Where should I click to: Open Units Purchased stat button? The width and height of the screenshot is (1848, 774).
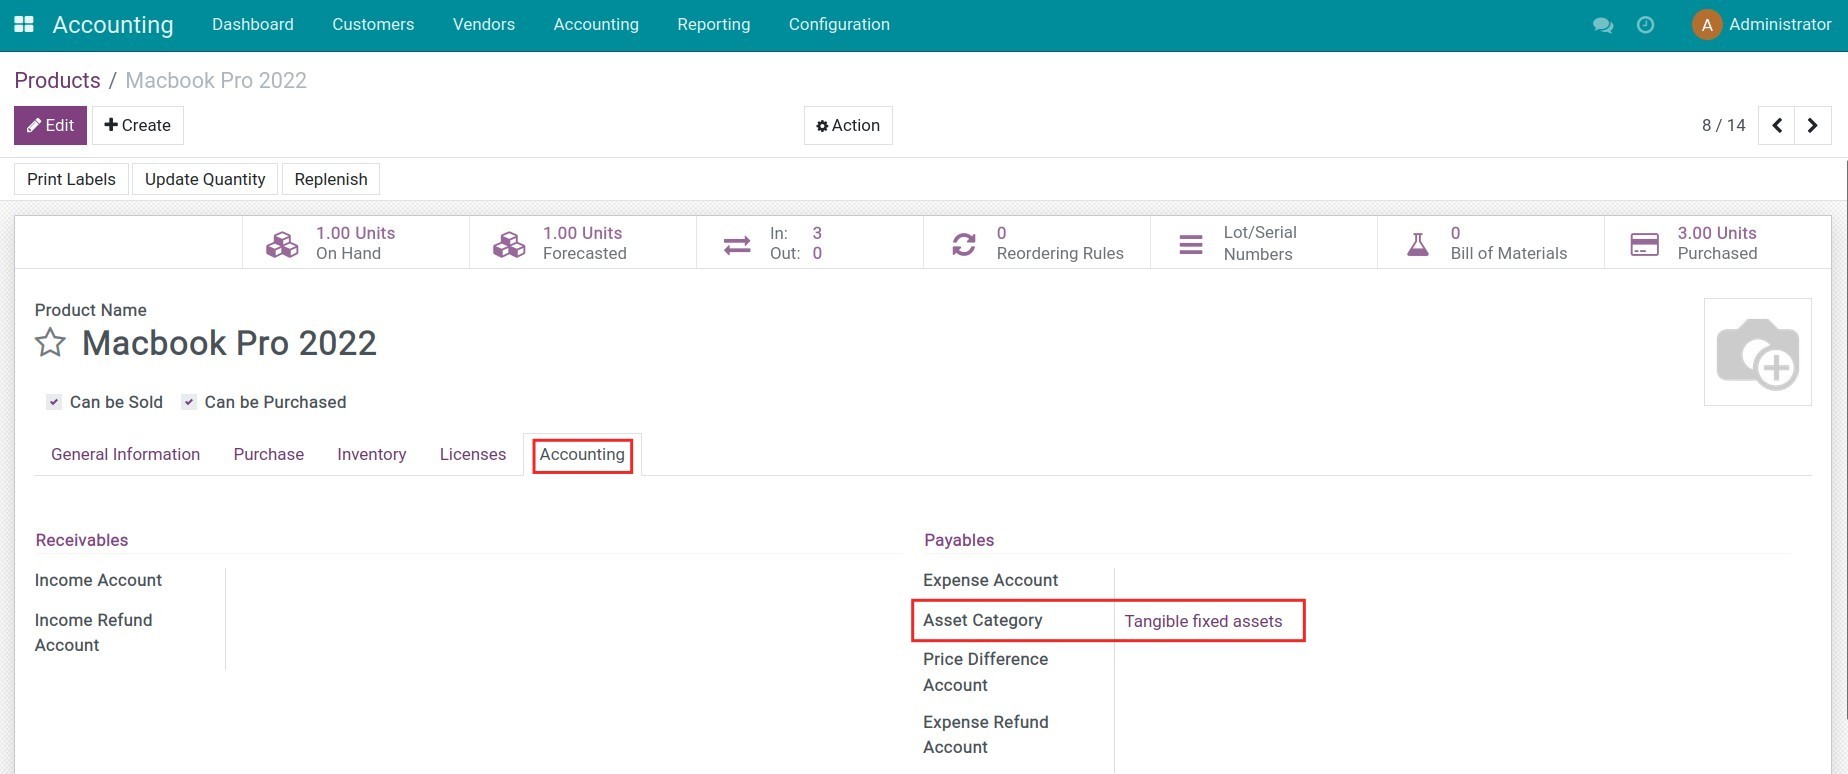[x=1718, y=243]
